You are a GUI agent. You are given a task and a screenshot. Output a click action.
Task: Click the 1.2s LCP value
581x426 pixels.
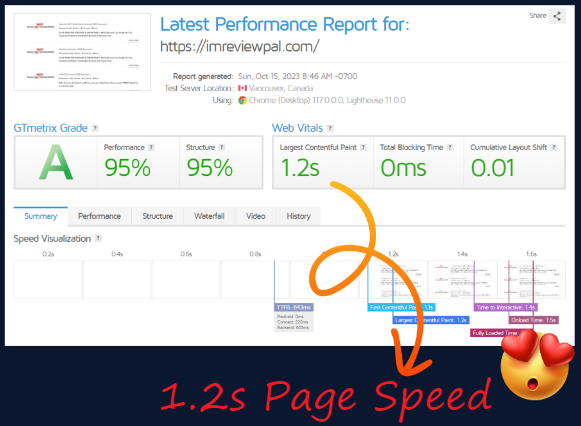coord(300,168)
